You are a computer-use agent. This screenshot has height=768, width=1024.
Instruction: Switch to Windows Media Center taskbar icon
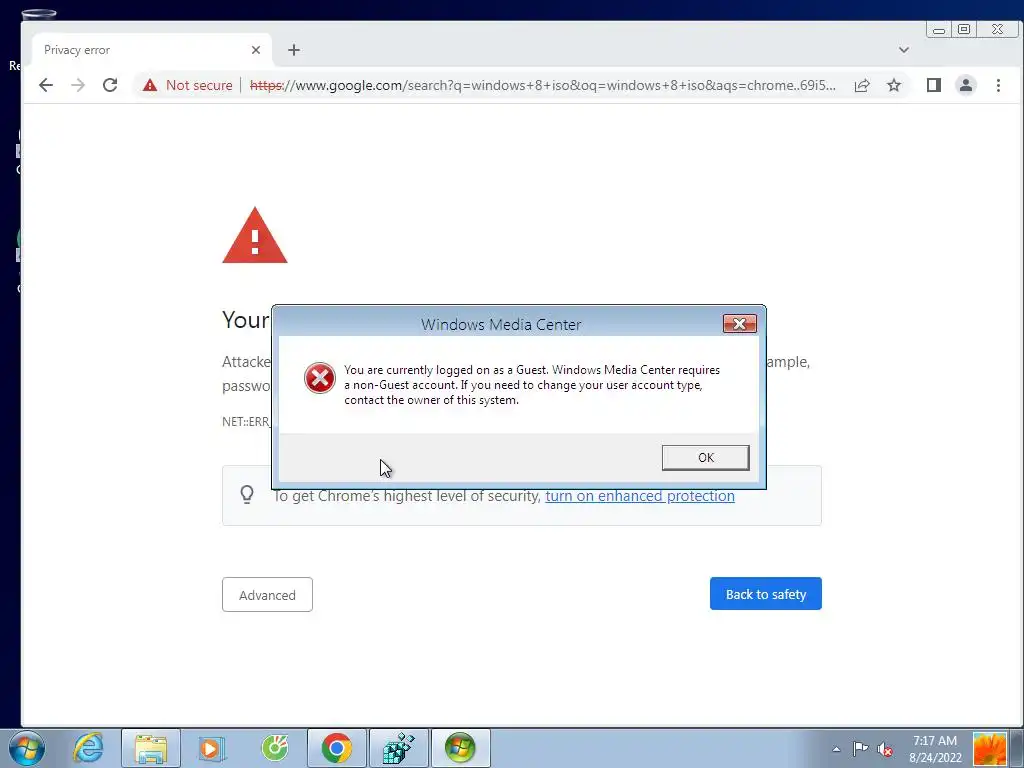[x=460, y=748]
